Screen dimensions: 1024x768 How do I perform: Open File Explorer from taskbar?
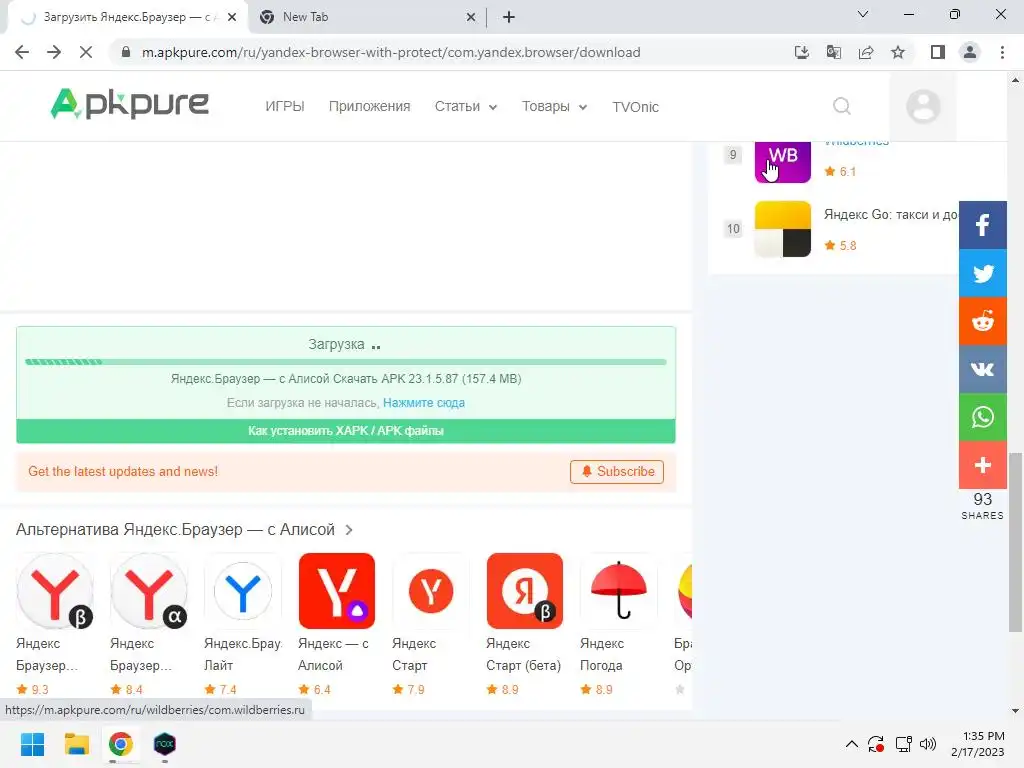tap(76, 744)
